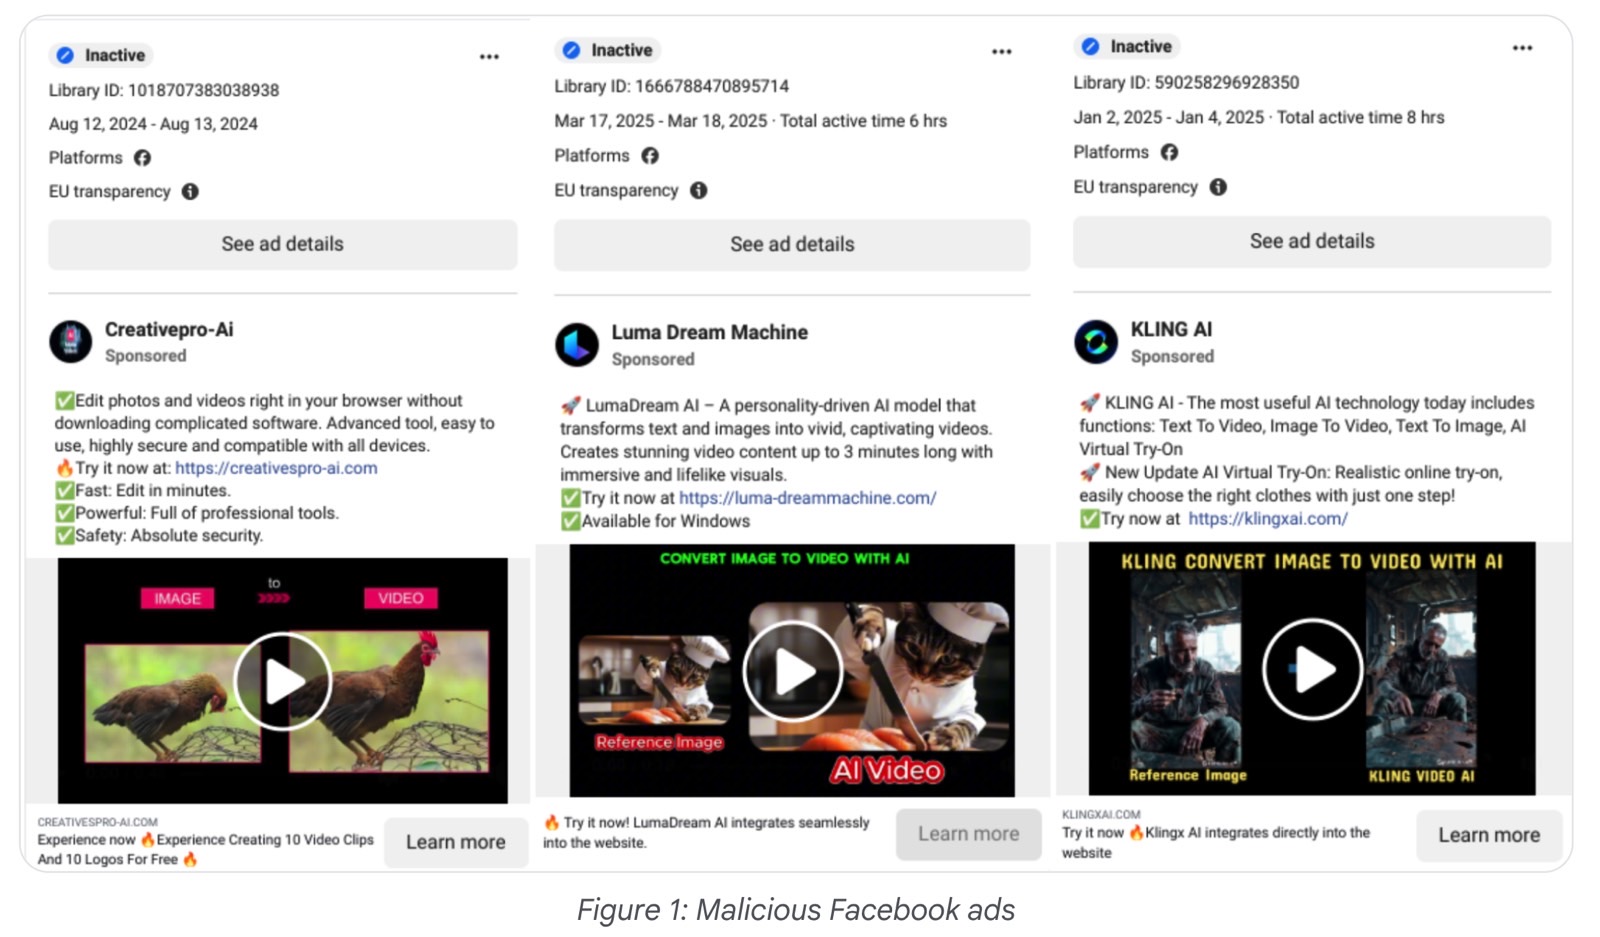Click the Inactive status badge icon for Library ID 590258296928350
The height and width of the screenshot is (937, 1600).
point(1091,46)
